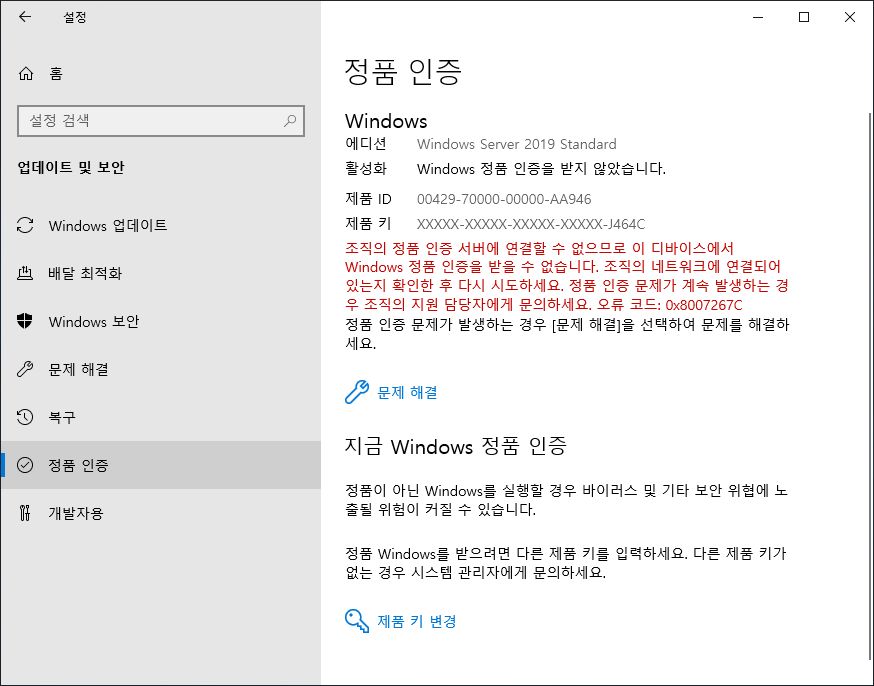Click the 정품 인증 checkmark icon
Screen dimensions: 874x686
(25, 465)
